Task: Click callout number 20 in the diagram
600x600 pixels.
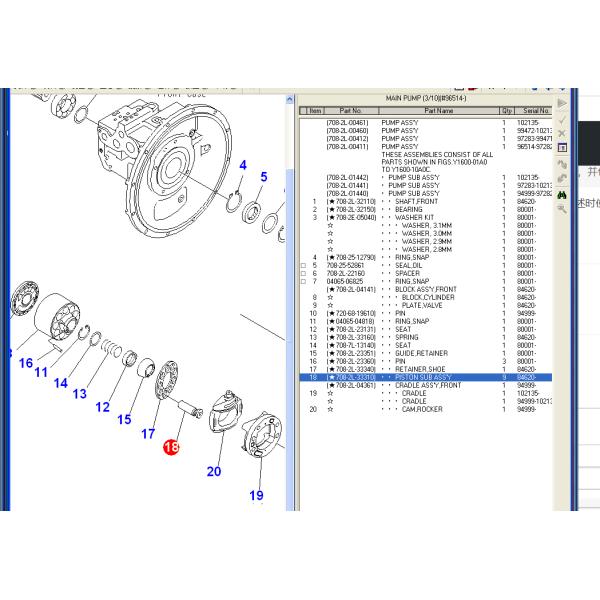Action: [x=213, y=471]
